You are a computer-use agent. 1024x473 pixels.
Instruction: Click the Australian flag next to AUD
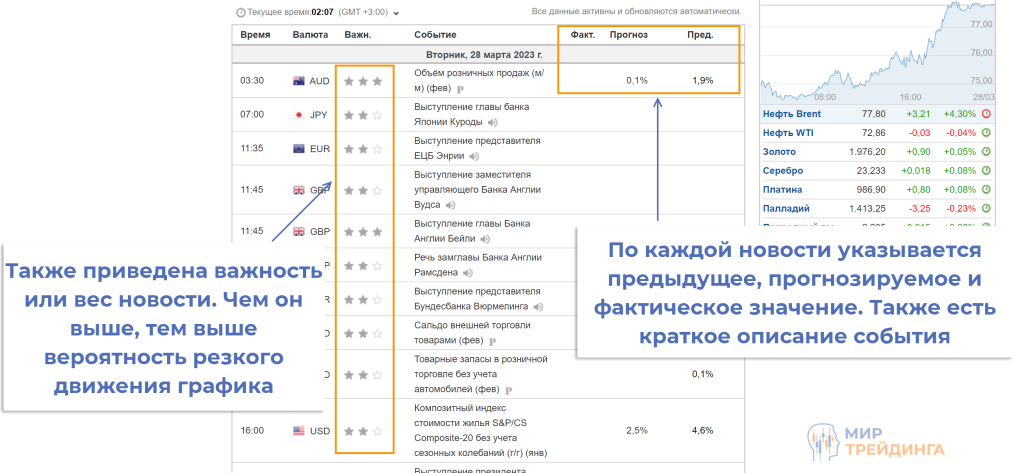[x=299, y=81]
